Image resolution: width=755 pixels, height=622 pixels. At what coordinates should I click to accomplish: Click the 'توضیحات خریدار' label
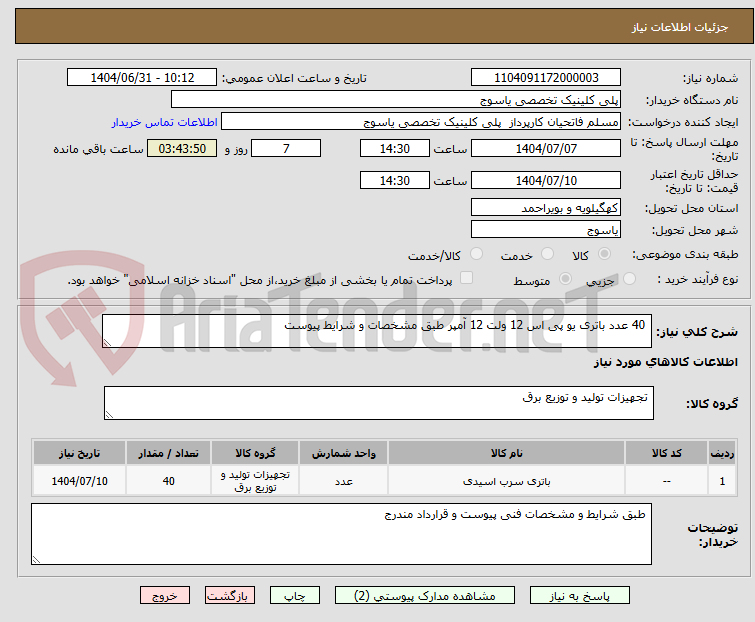pyautogui.click(x=713, y=535)
